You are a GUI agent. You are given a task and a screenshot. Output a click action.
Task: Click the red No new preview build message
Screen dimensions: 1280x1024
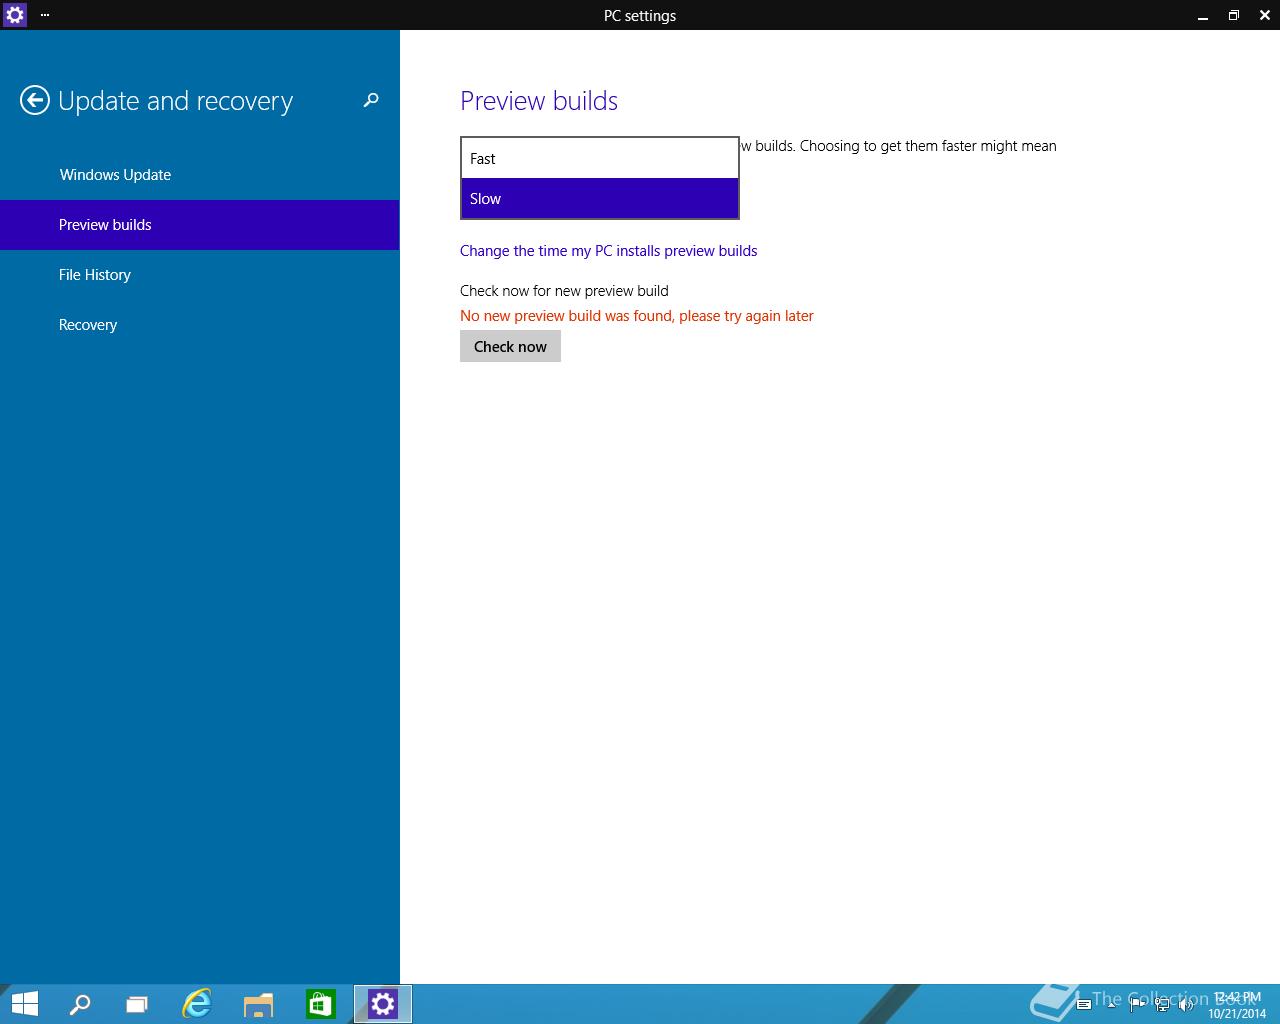point(637,316)
